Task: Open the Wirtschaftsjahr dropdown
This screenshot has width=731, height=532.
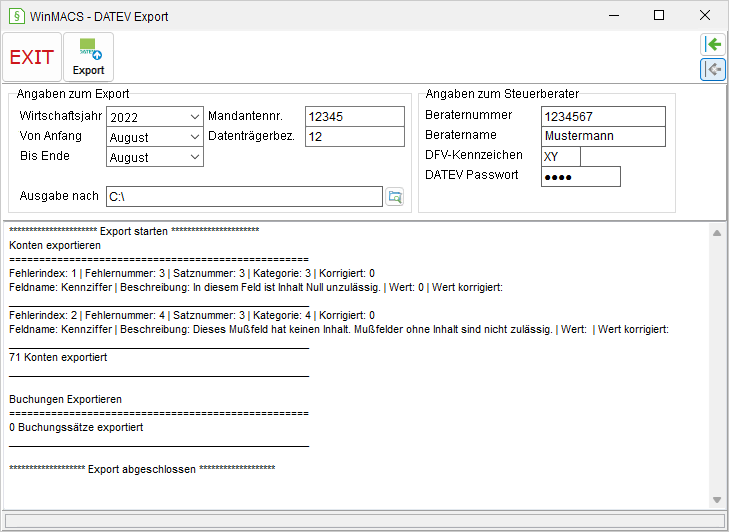Action: pos(155,117)
